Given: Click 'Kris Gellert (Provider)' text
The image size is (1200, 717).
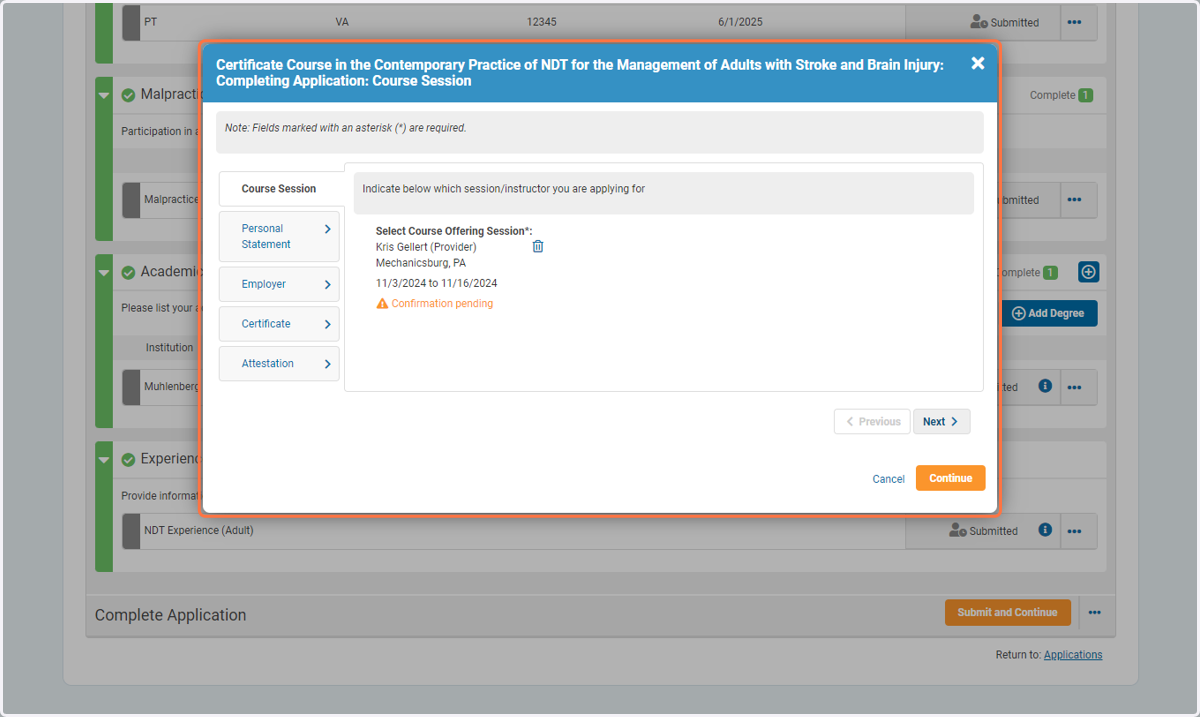Looking at the screenshot, I should [x=426, y=247].
